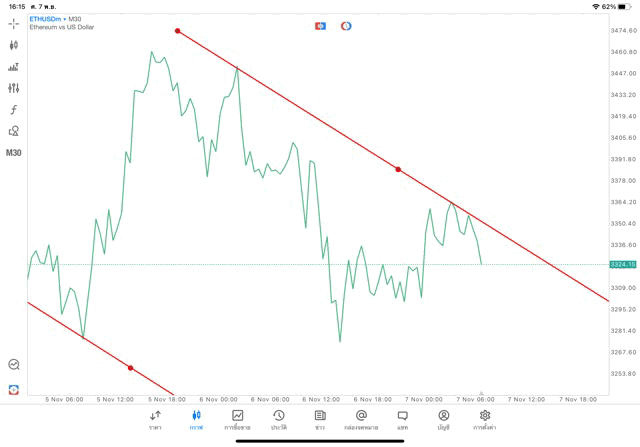Tap the red-blue trade panel icon
The width and height of the screenshot is (640, 447).
click(320, 26)
